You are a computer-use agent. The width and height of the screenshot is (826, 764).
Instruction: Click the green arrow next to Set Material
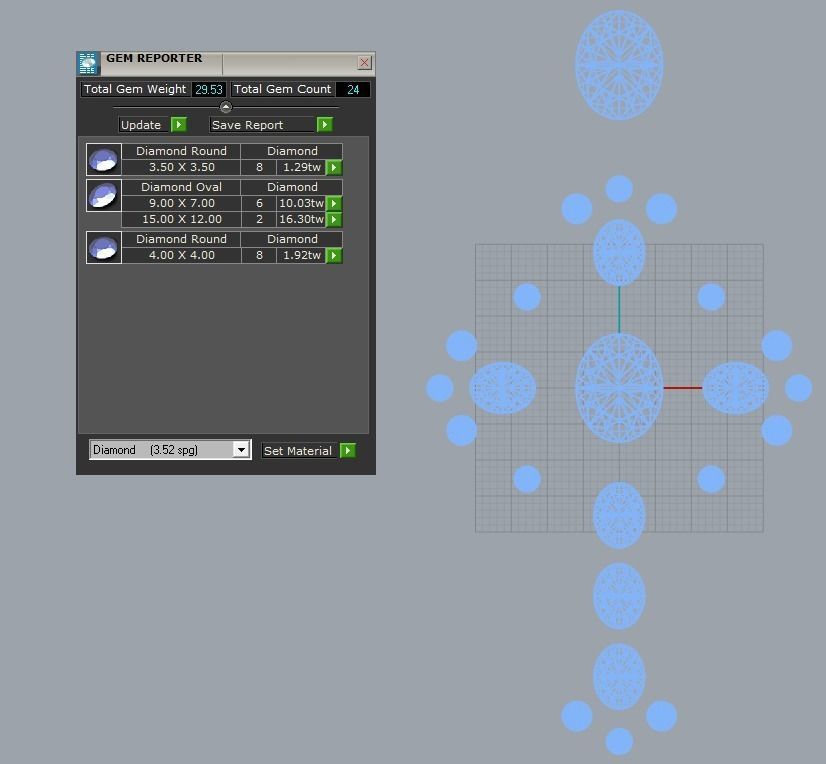pos(348,450)
